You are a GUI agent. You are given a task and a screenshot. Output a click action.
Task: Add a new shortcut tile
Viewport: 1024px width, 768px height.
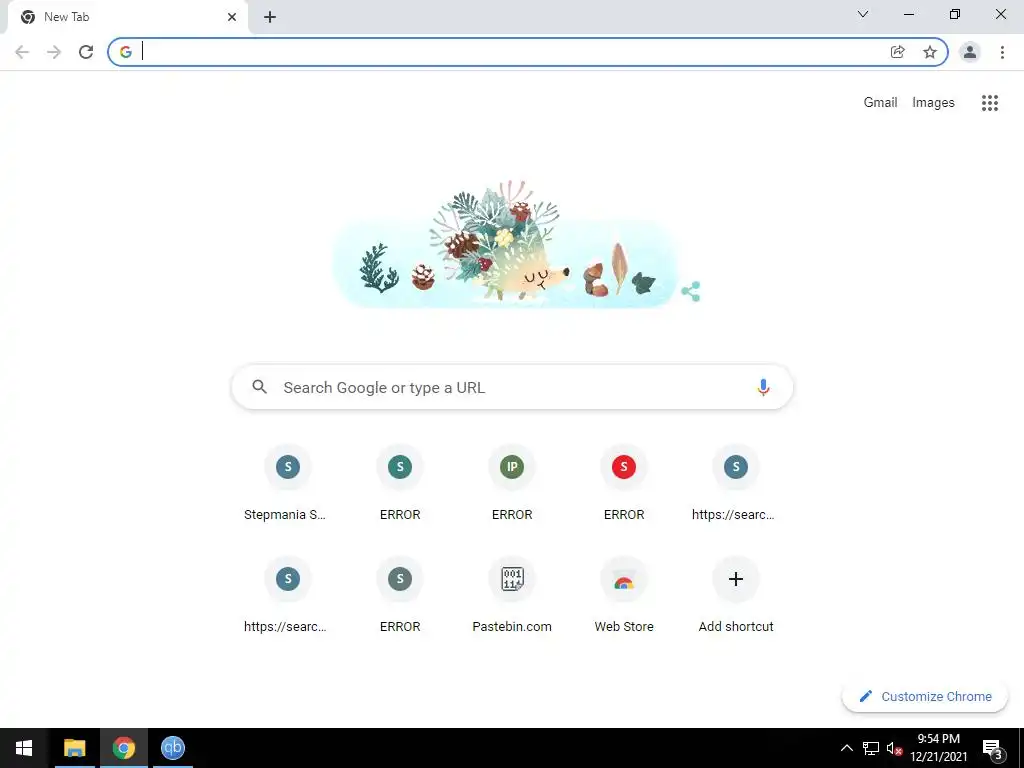point(735,595)
